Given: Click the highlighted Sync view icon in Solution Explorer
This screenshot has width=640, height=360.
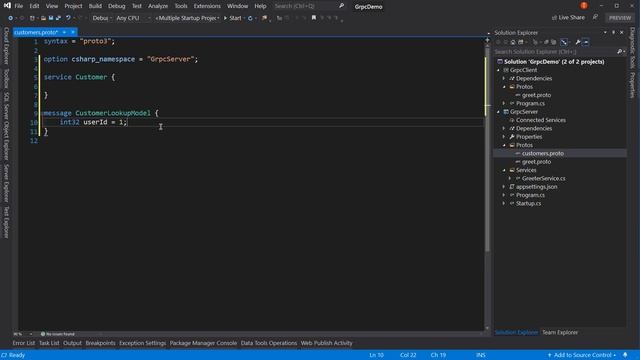Looking at the screenshot, I should [564, 42].
